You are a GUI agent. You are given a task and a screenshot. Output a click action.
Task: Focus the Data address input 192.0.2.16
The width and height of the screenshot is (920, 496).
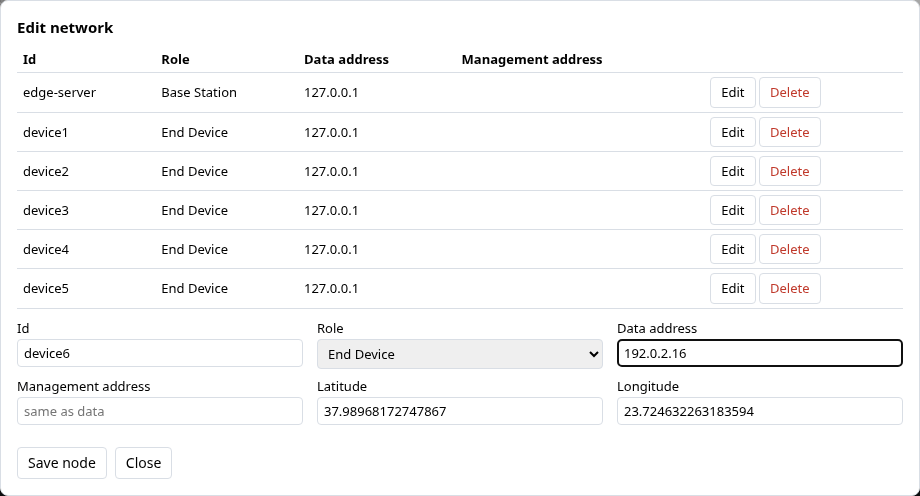tap(759, 353)
